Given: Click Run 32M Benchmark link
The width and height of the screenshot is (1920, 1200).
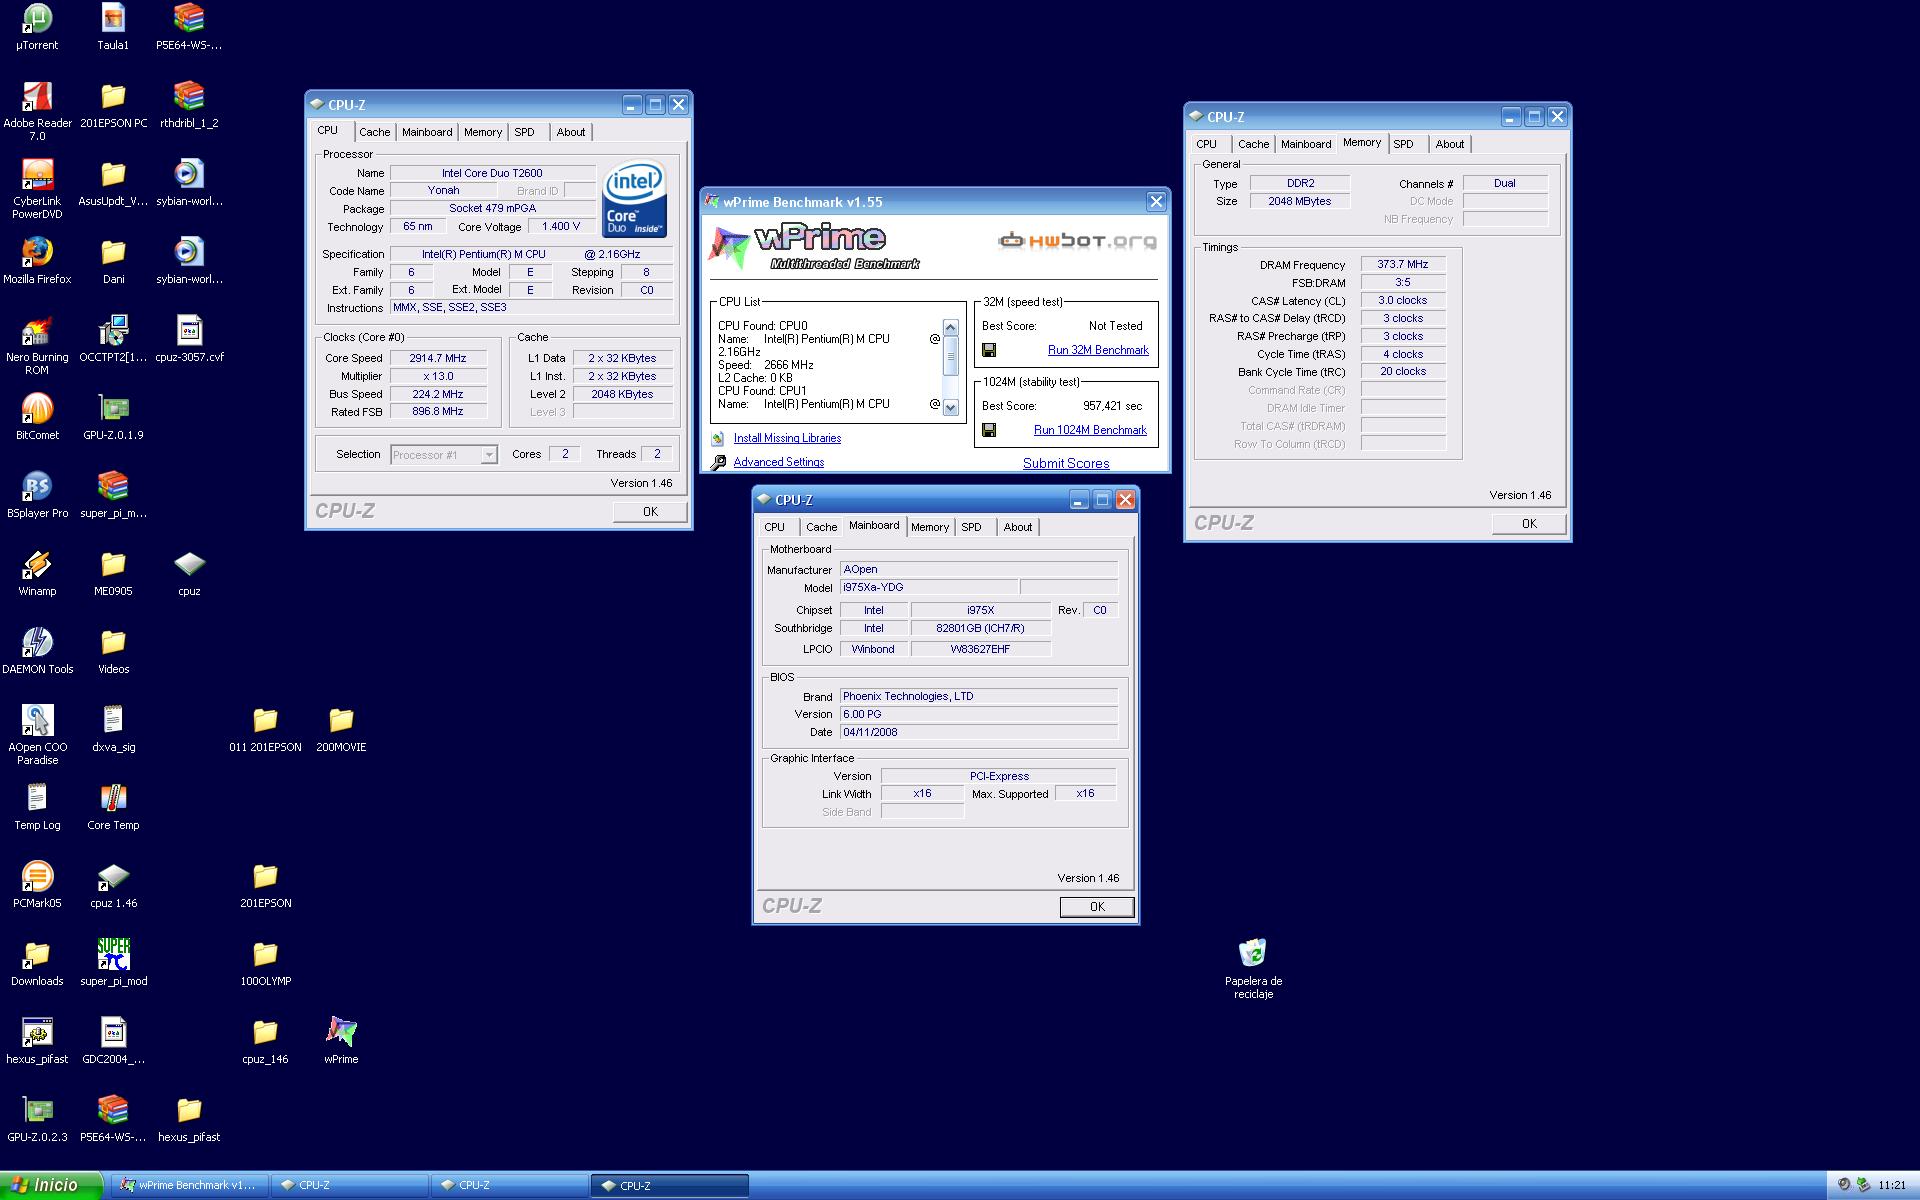Looking at the screenshot, I should 1098,350.
